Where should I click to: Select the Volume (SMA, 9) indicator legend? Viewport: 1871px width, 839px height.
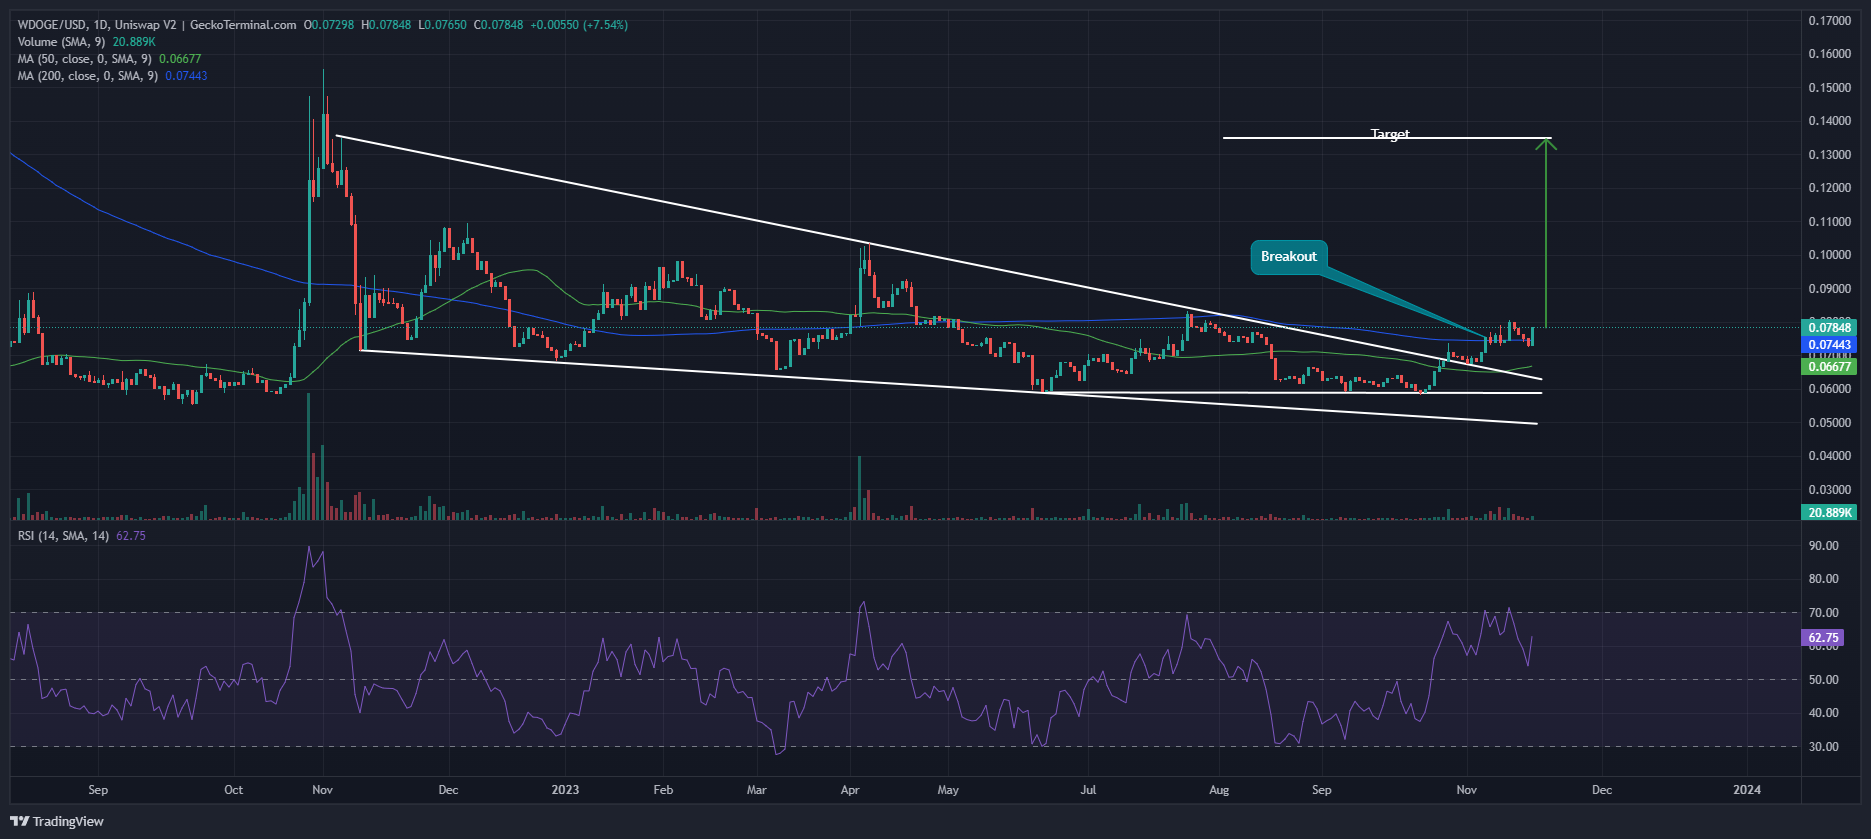pyautogui.click(x=86, y=42)
